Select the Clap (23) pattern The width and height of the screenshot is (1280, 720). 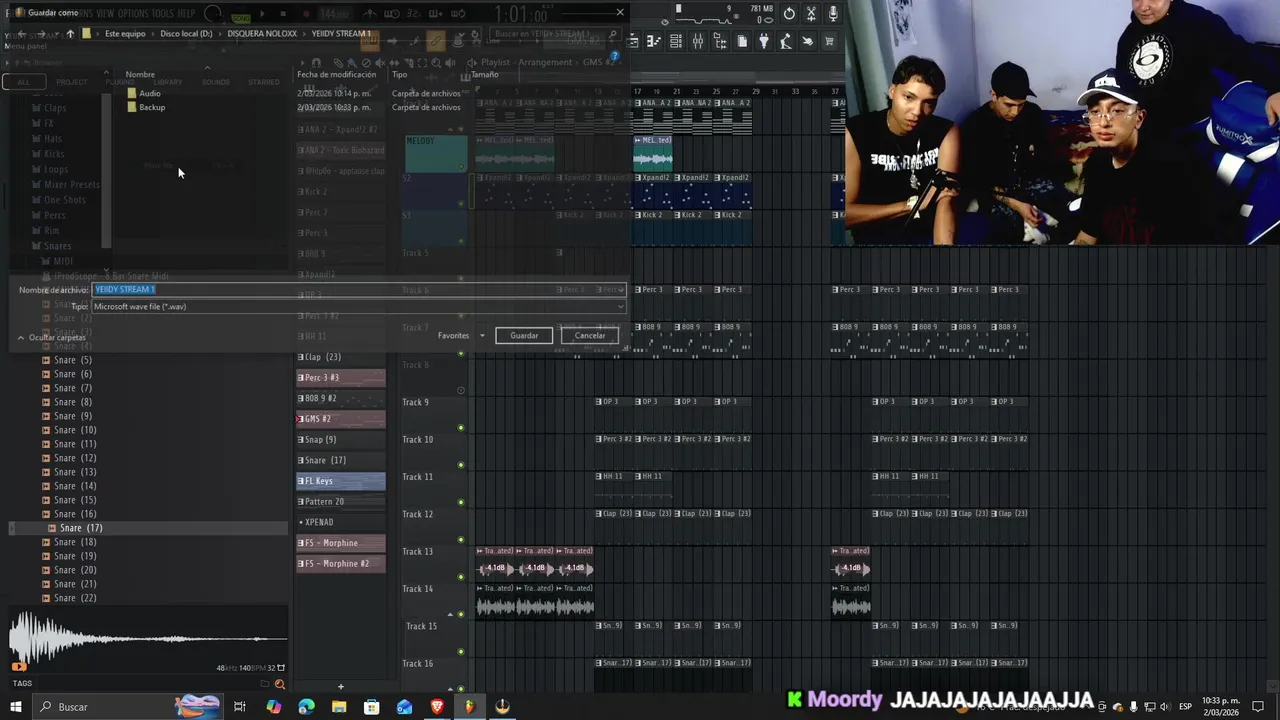pyautogui.click(x=341, y=357)
